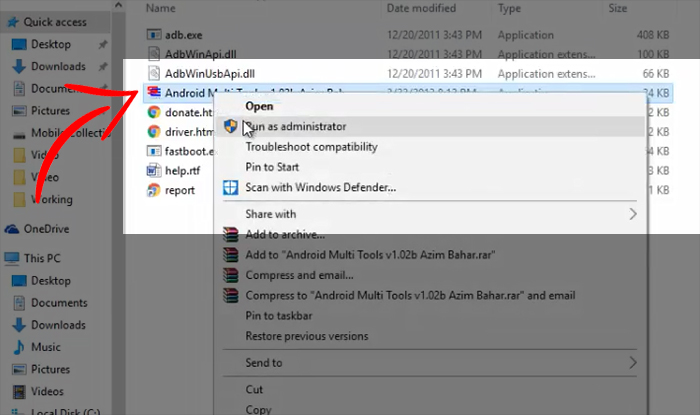The height and width of the screenshot is (415, 700).
Task: Open Pictures under Quick access
Action: [x=50, y=111]
